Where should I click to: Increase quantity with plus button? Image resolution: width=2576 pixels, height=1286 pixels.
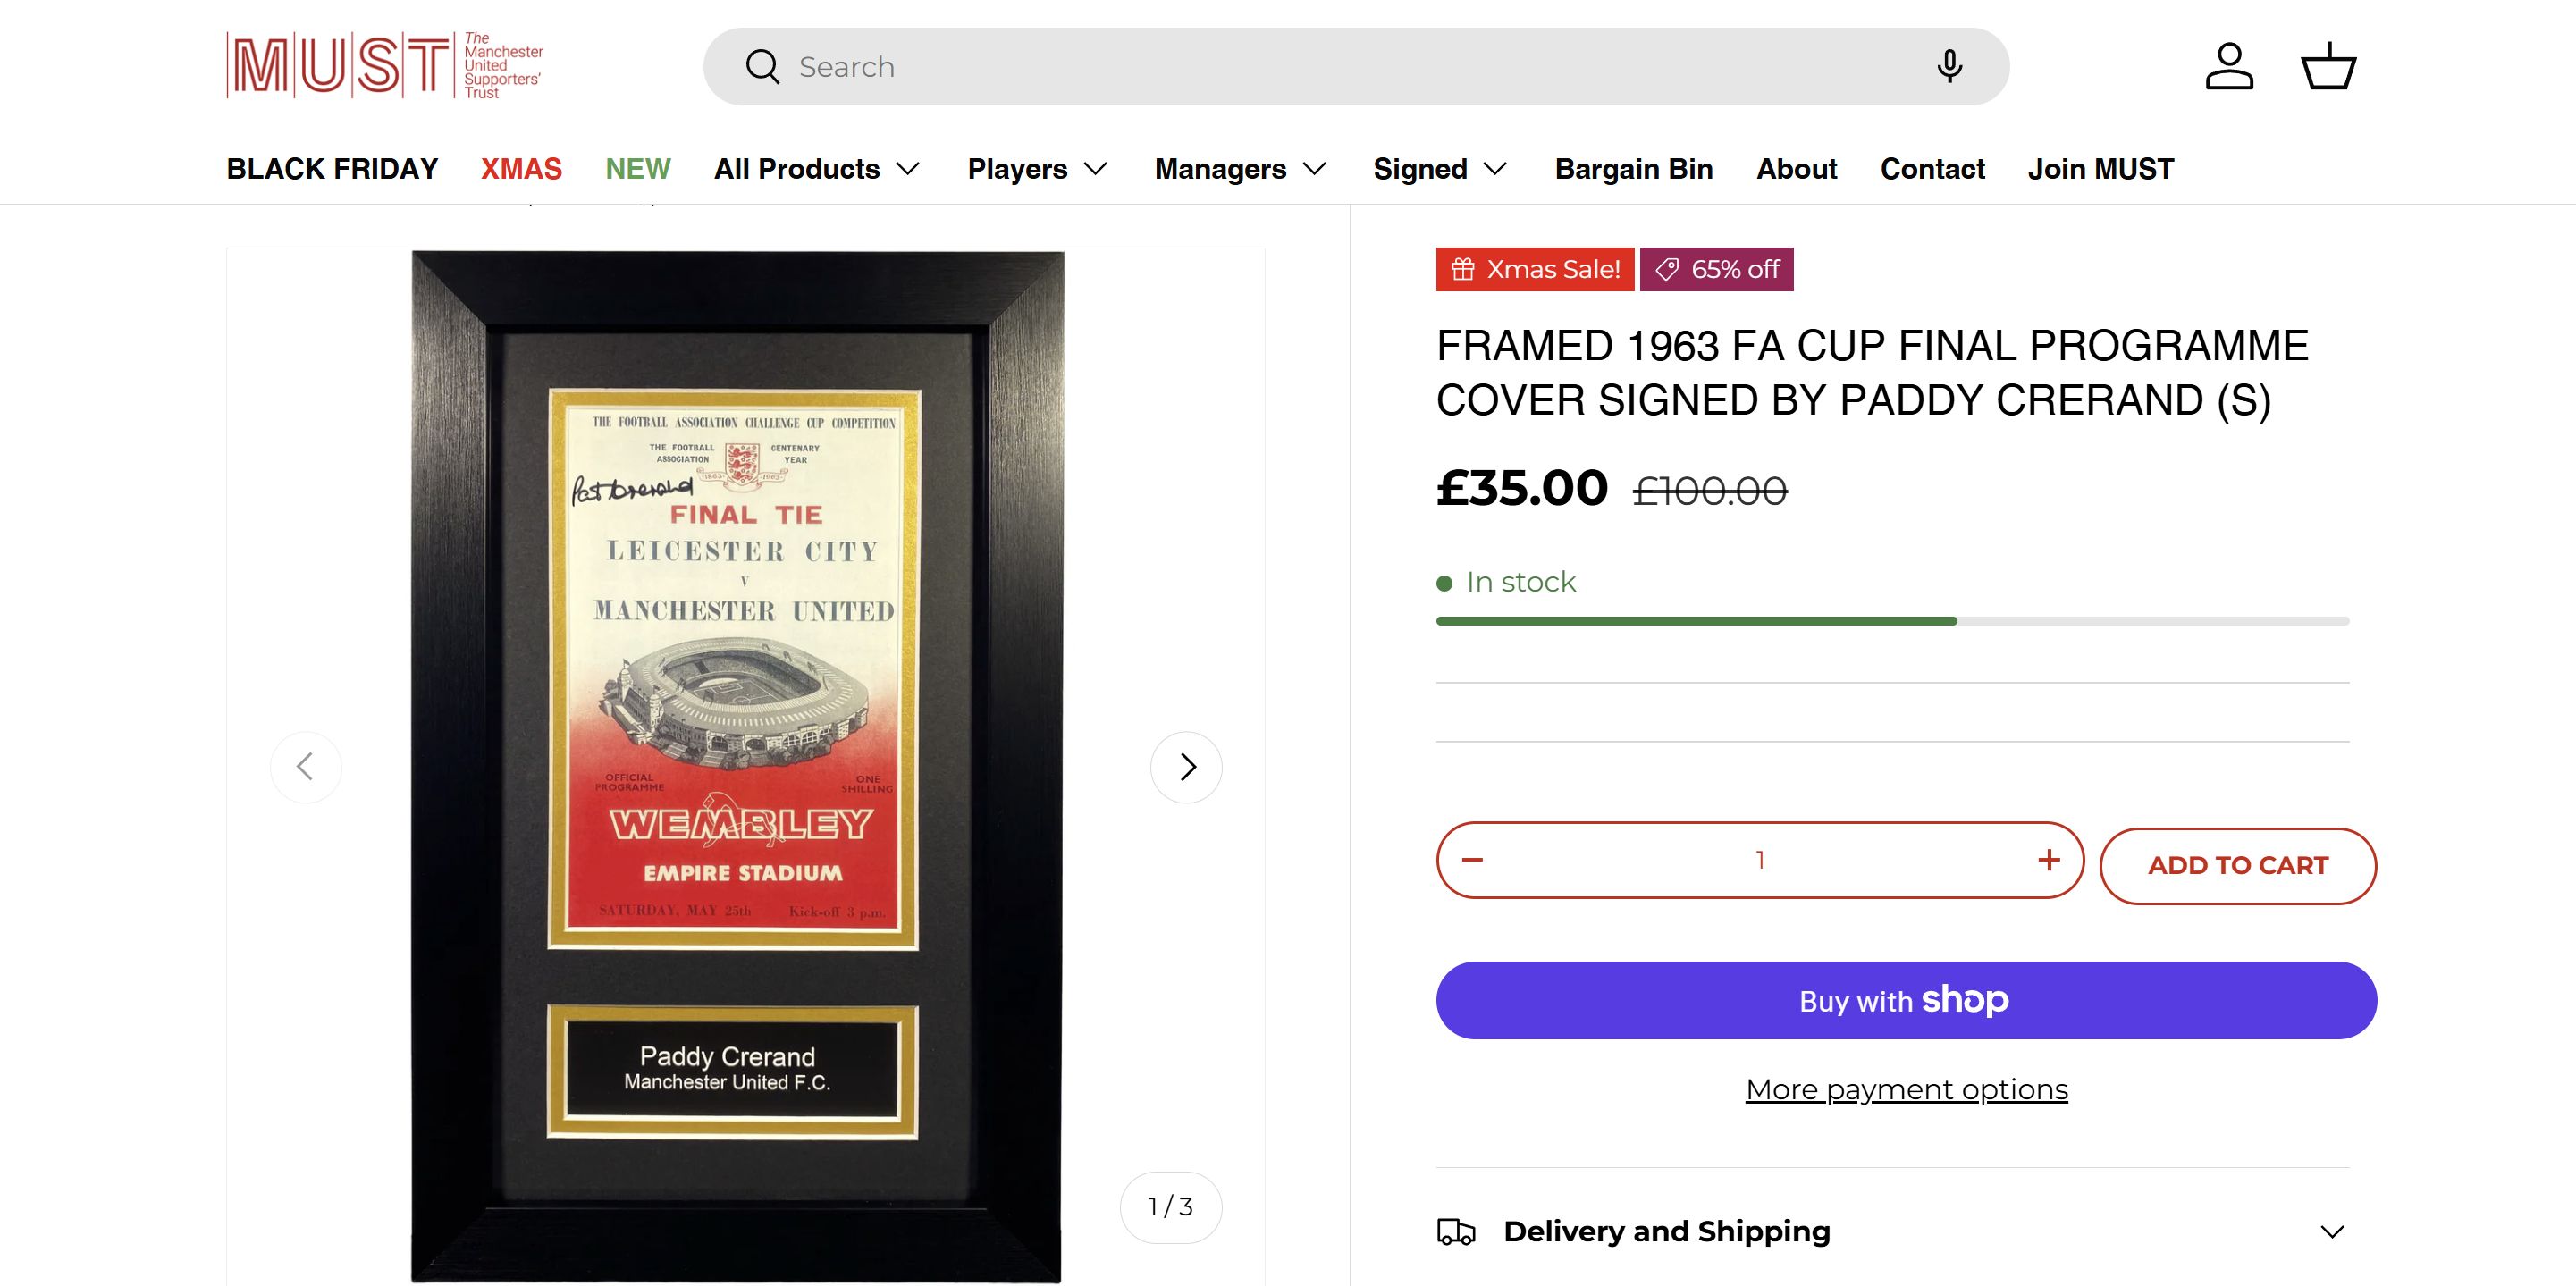(2048, 860)
